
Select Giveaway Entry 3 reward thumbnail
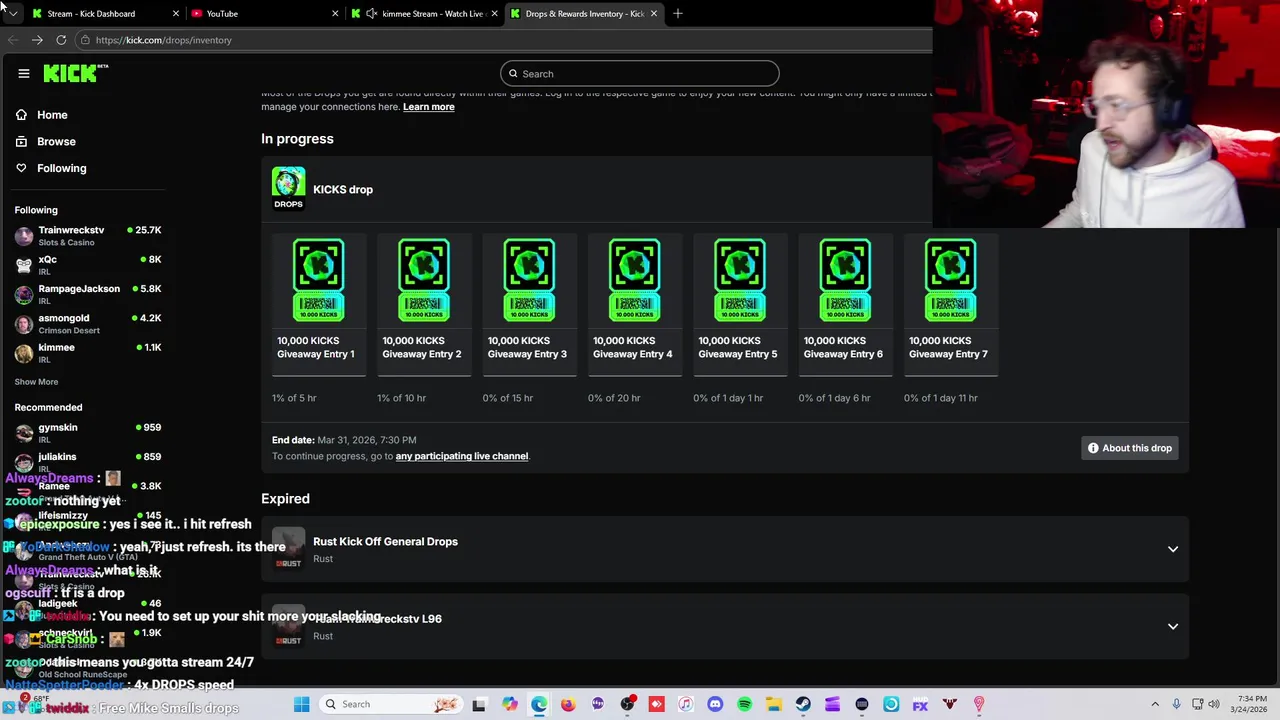click(529, 280)
